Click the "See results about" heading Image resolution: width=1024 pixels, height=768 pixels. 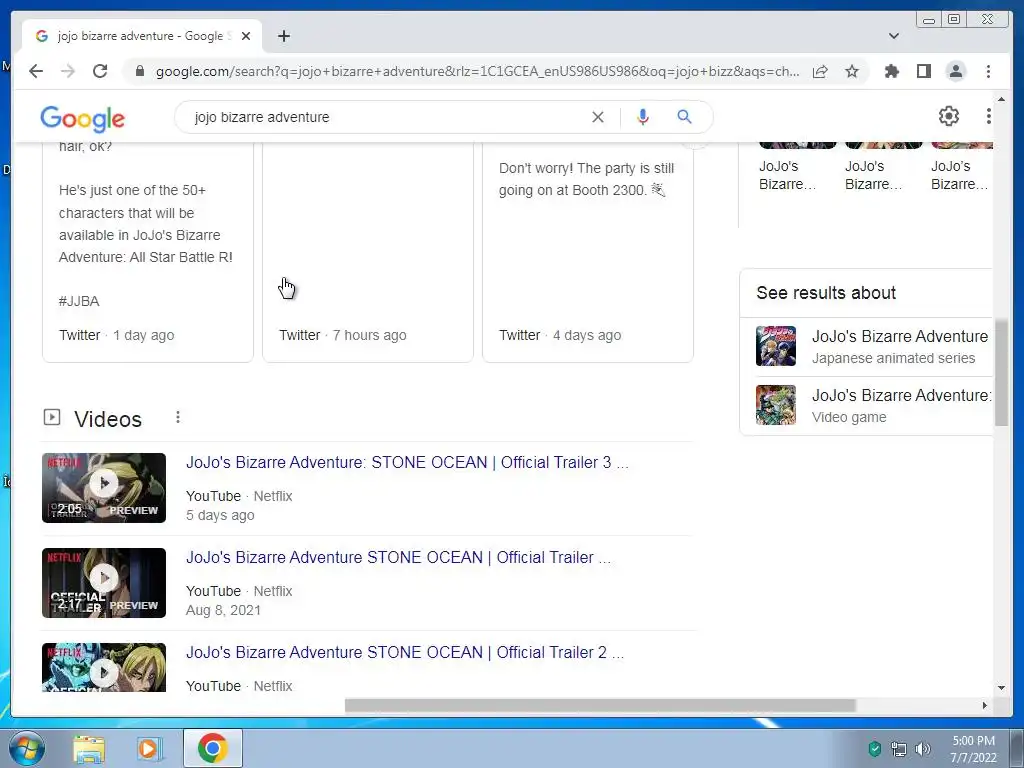pyautogui.click(x=826, y=293)
